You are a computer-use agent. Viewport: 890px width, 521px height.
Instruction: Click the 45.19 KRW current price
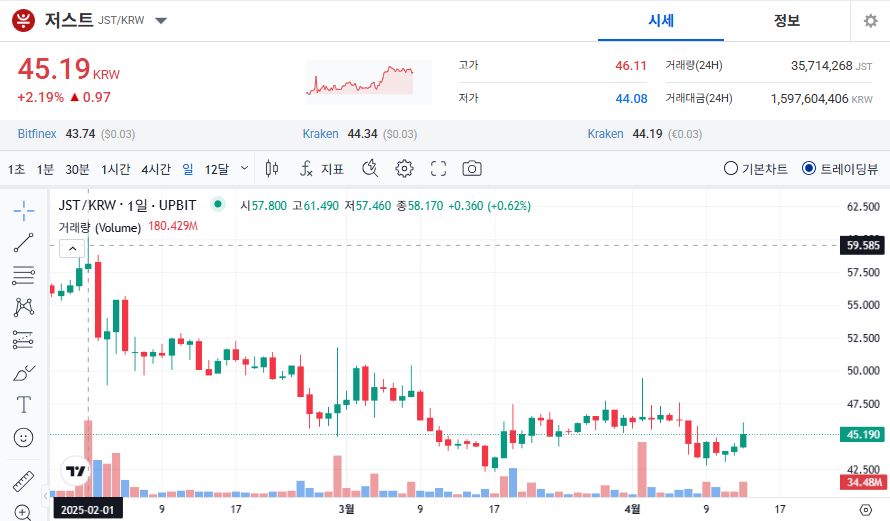[x=69, y=69]
